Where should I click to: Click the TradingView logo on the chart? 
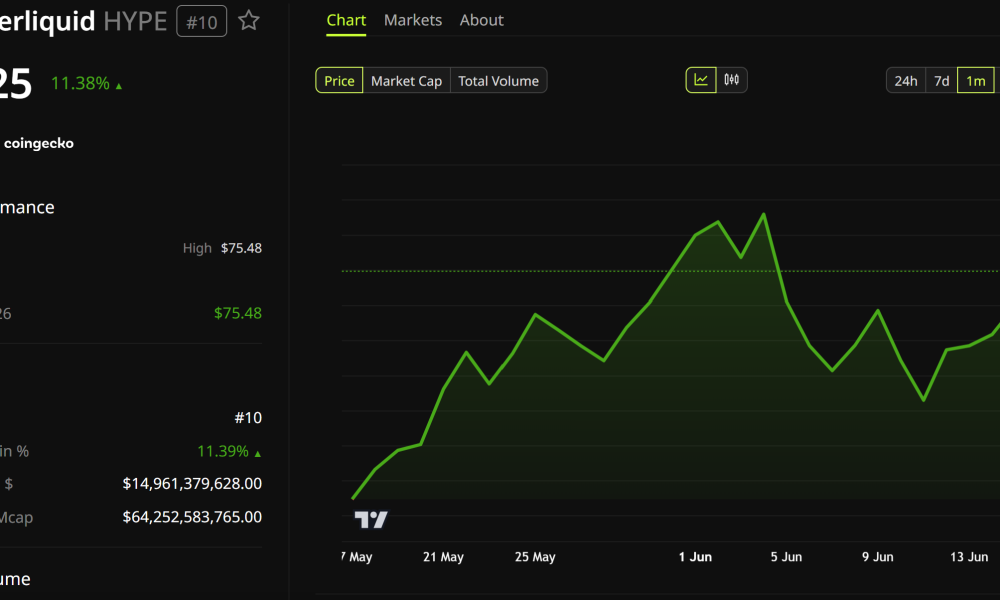click(371, 520)
